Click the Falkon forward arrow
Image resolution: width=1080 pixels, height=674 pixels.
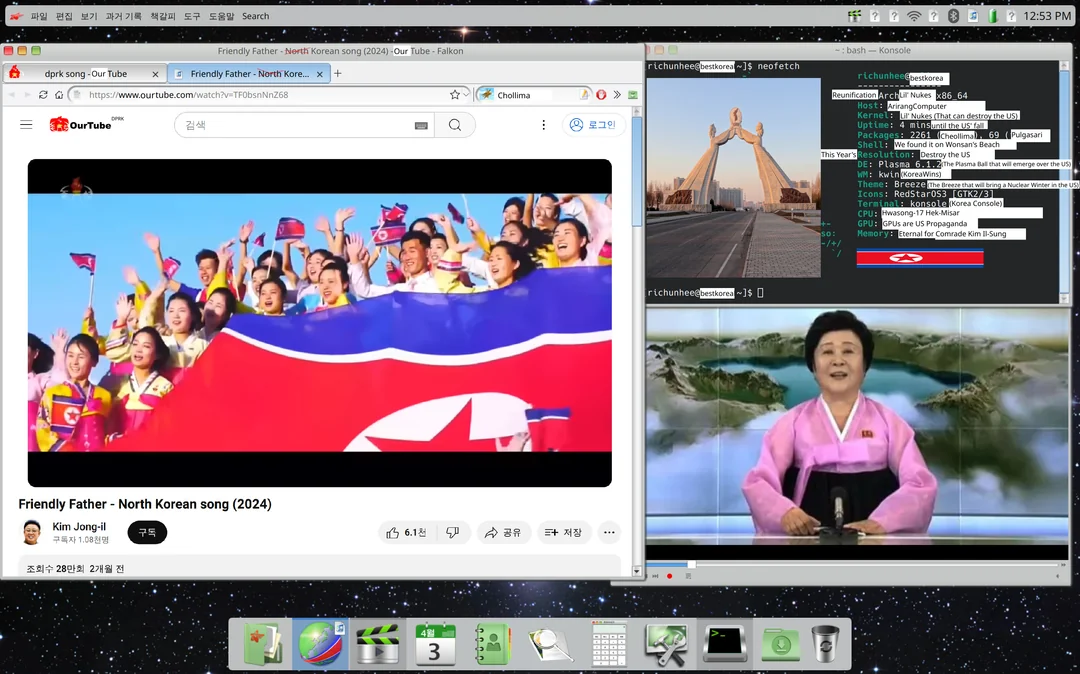click(28, 95)
